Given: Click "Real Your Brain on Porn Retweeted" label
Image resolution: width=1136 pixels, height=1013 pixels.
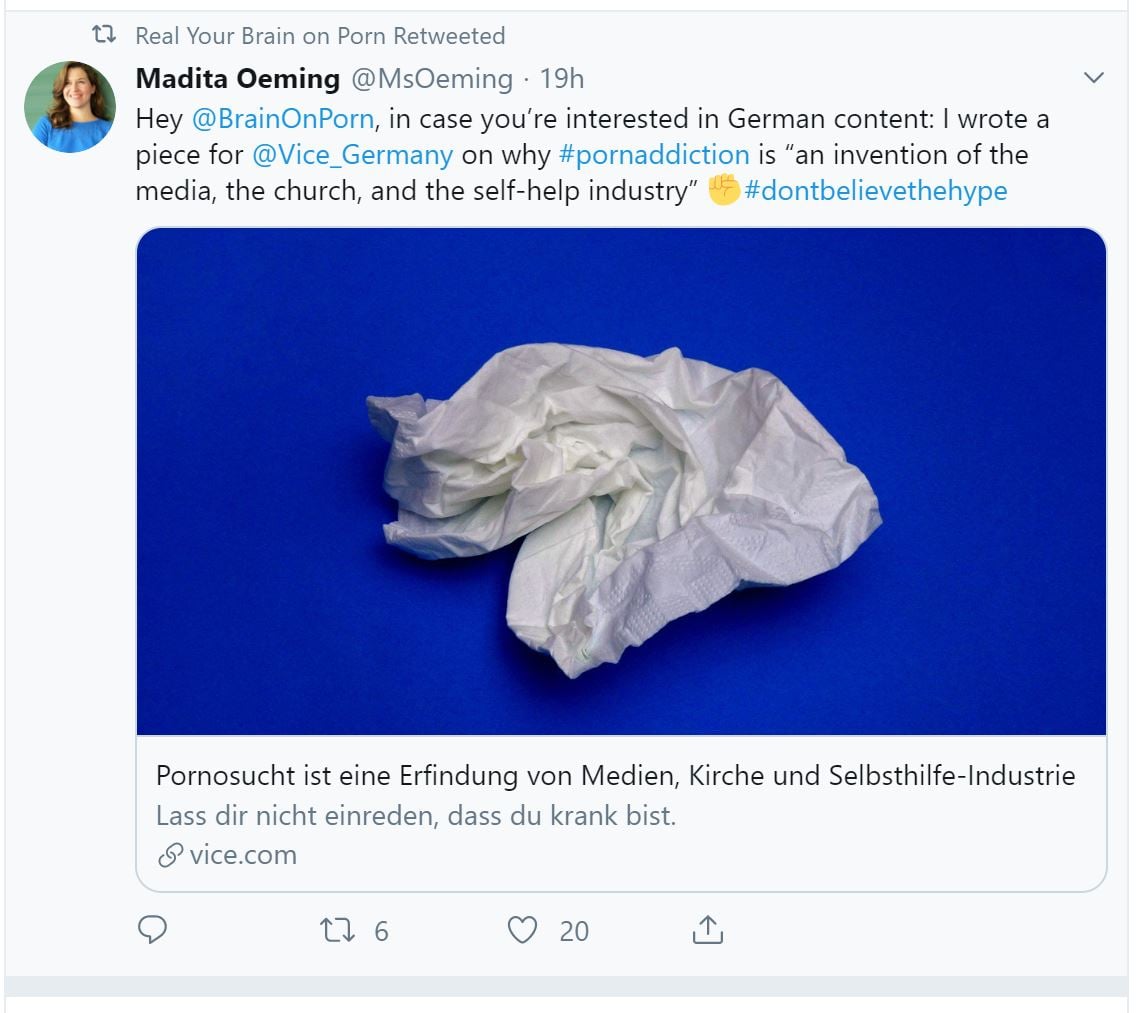Looking at the screenshot, I should (320, 36).
